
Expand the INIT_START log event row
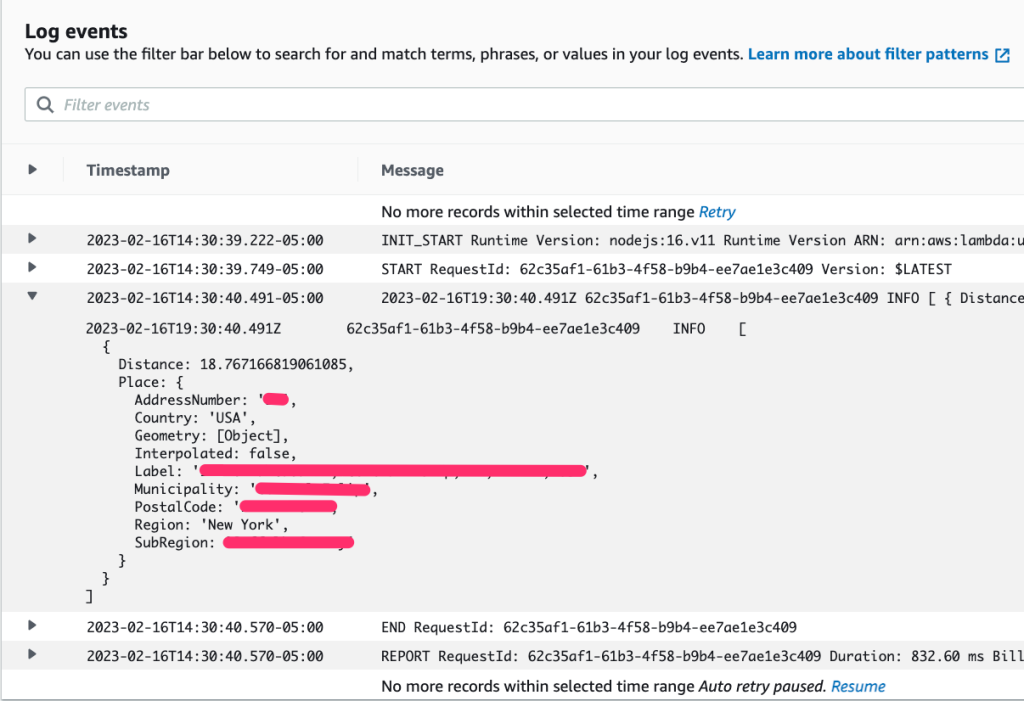click(x=31, y=239)
